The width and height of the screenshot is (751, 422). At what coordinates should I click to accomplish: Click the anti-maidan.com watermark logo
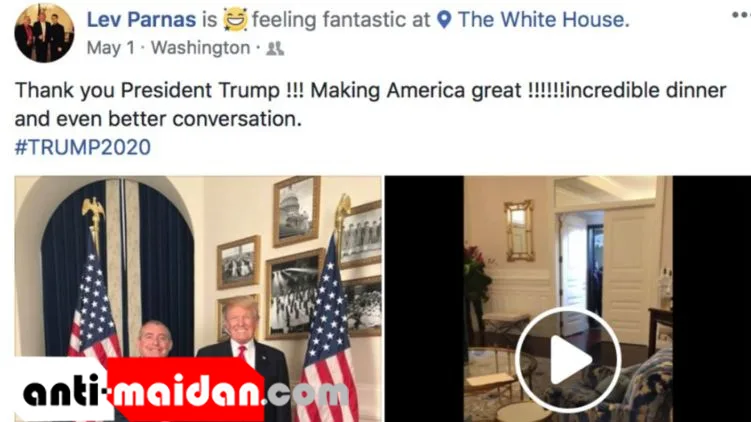[x=182, y=390]
